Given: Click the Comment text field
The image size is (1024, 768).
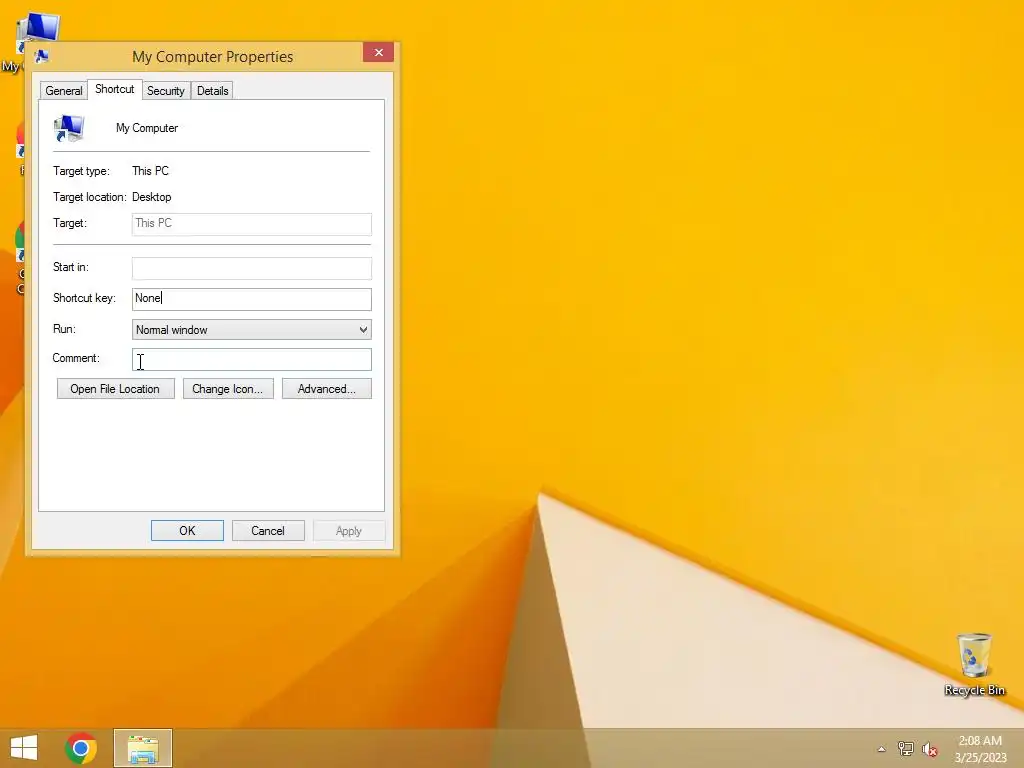Looking at the screenshot, I should coord(252,359).
